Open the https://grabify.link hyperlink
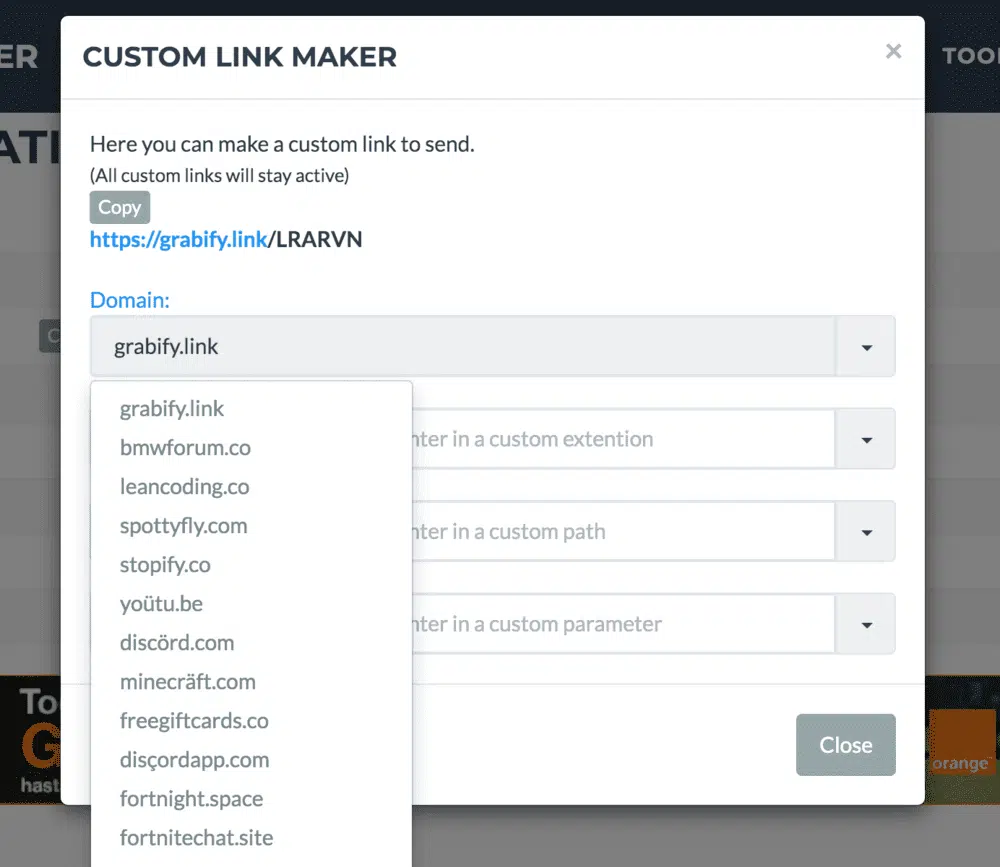 coord(180,240)
